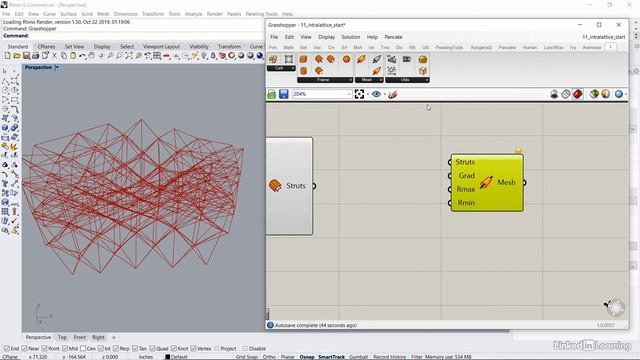Switch to the LunchBox component tab
This screenshot has height=360, width=640.
tap(553, 47)
